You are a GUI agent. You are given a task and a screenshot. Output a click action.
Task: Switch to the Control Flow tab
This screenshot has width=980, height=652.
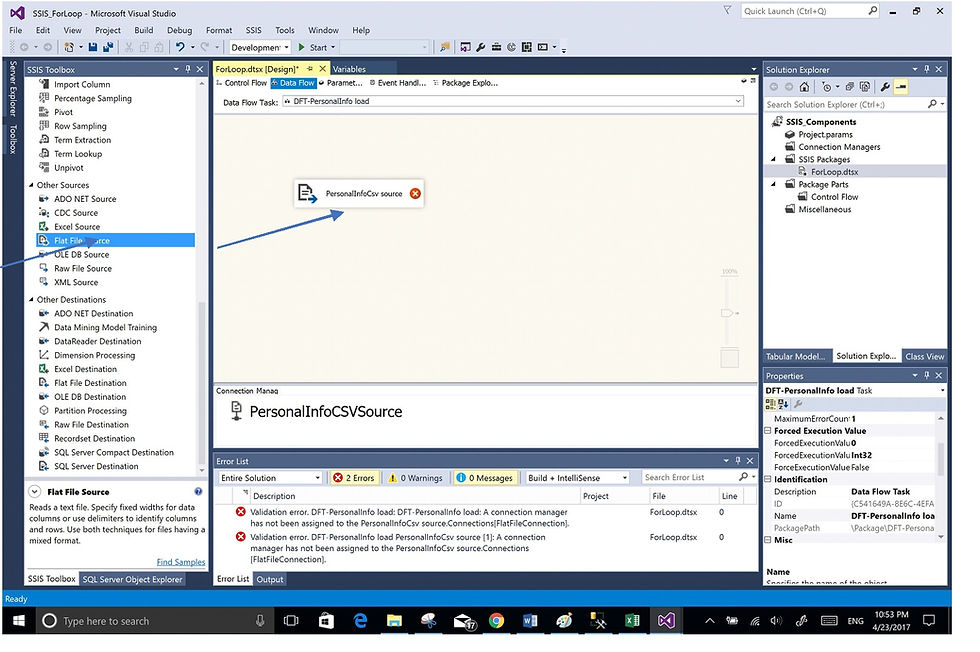241,83
